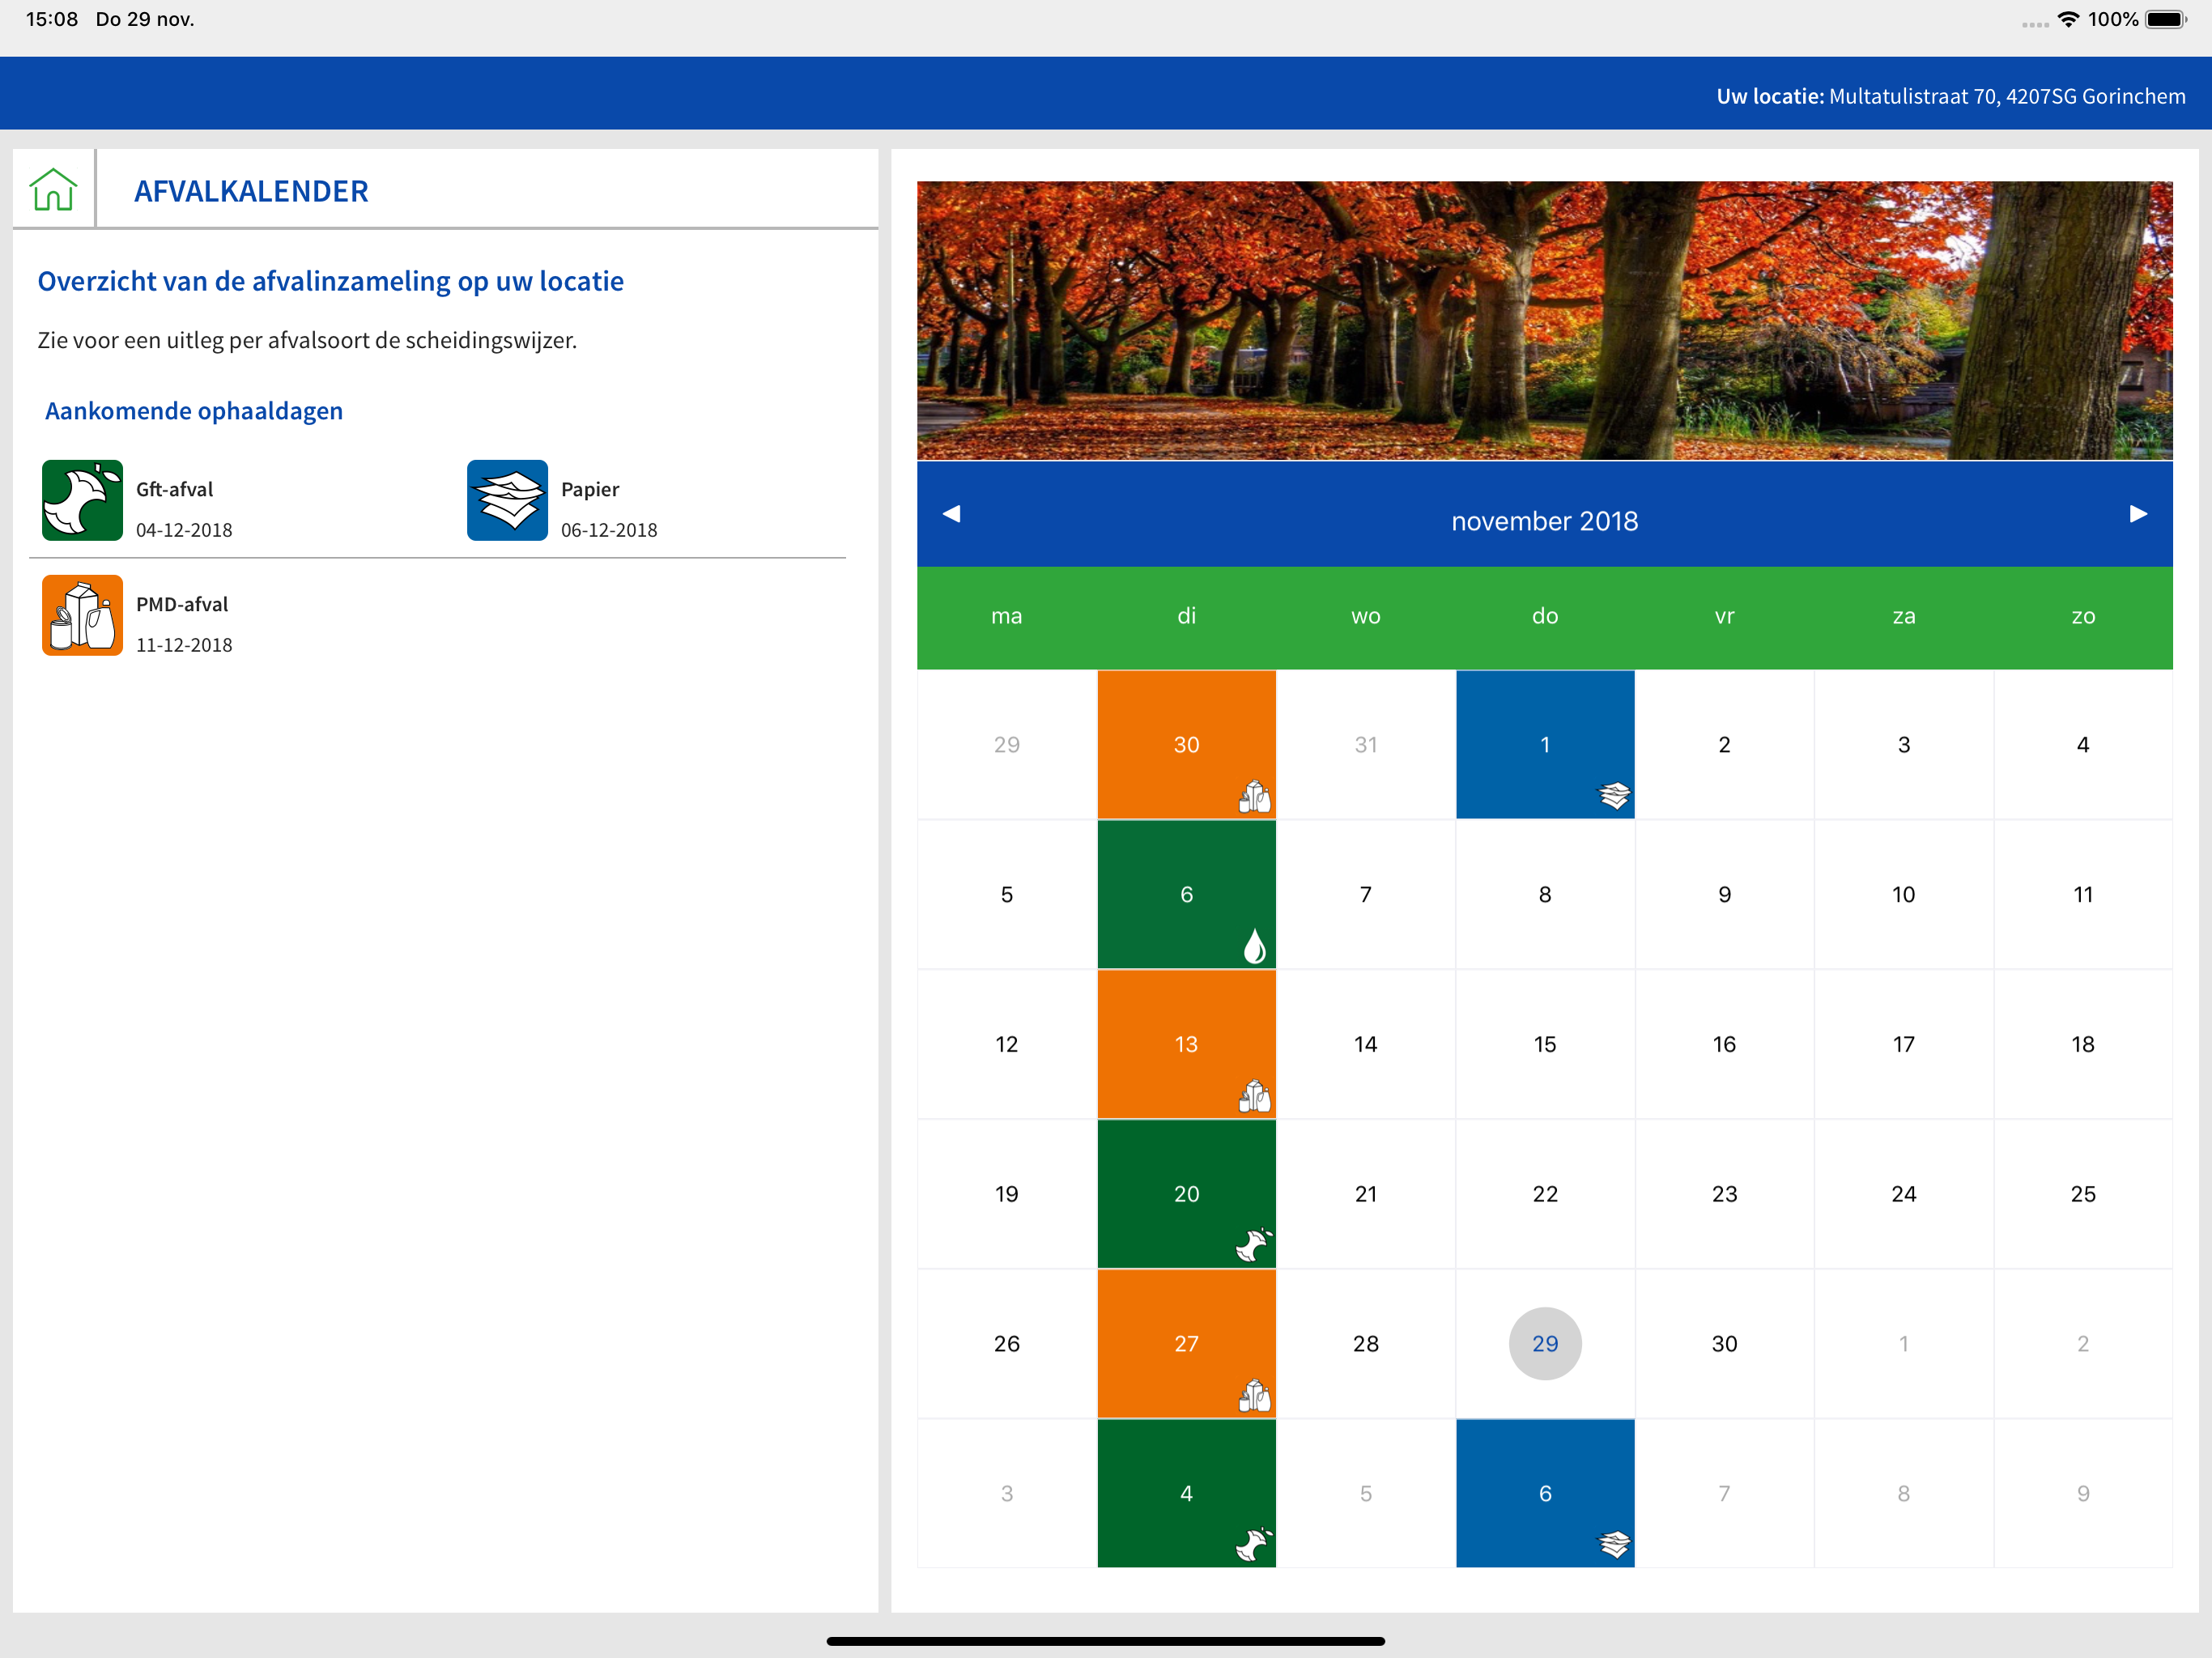Viewport: 2212px width, 1658px height.
Task: Tap the 15:08 clock in status bar
Action: (x=52, y=19)
